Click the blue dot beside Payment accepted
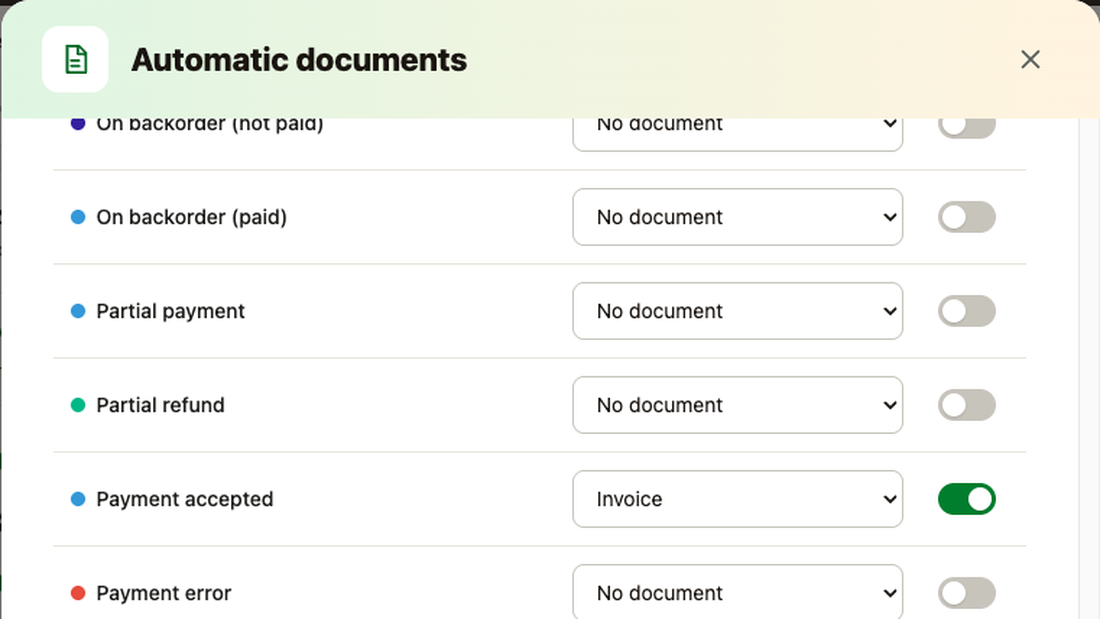This screenshot has height=619, width=1100. [x=78, y=499]
